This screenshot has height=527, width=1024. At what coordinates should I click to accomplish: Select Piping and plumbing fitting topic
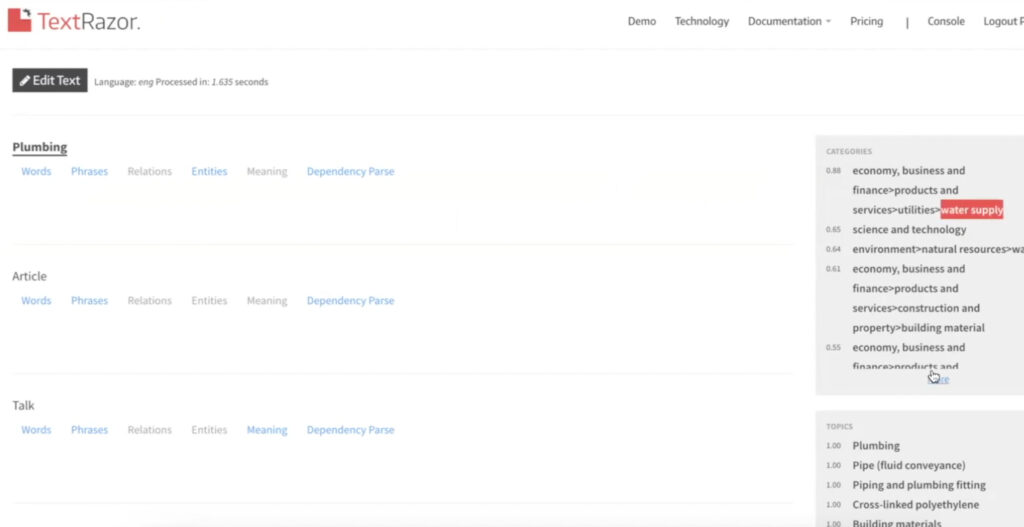[919, 485]
